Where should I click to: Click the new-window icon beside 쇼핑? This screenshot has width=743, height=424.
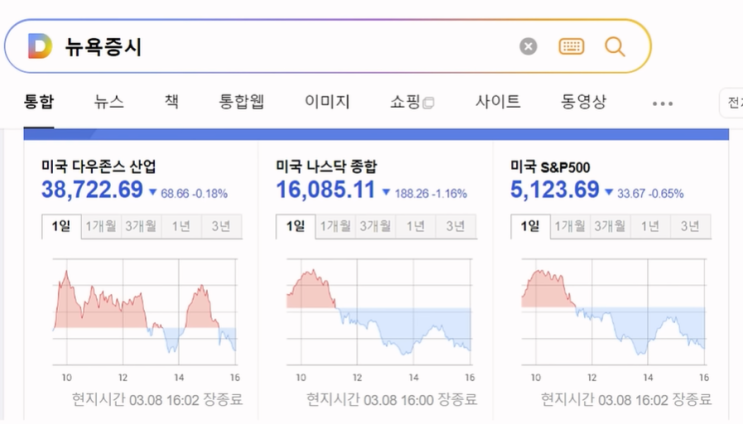(x=428, y=103)
